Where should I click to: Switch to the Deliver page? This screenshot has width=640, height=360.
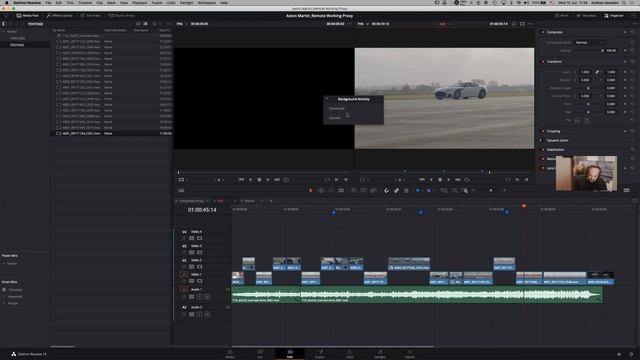[410, 354]
